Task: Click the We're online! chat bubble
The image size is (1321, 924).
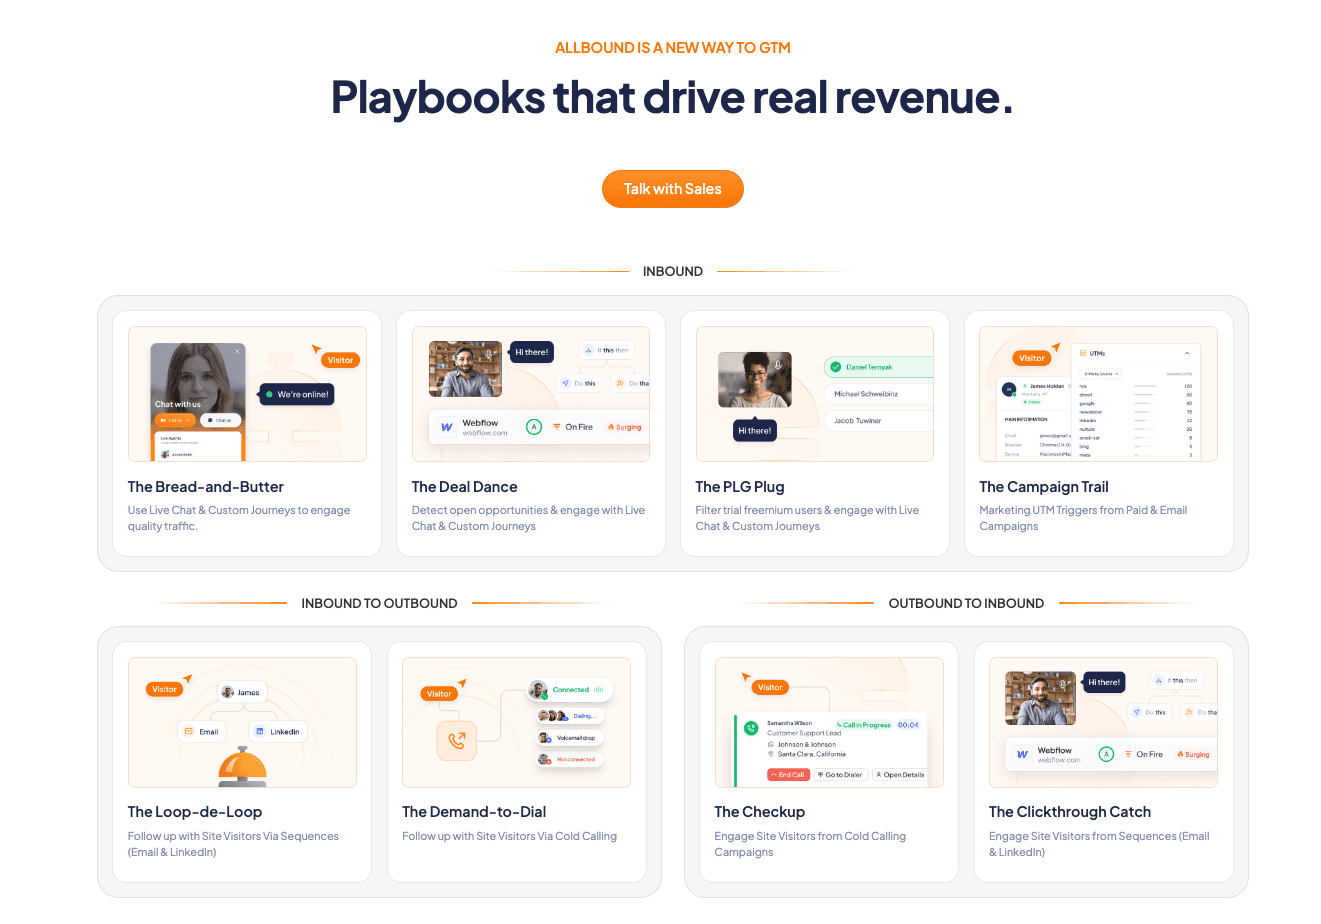Action: pos(297,394)
